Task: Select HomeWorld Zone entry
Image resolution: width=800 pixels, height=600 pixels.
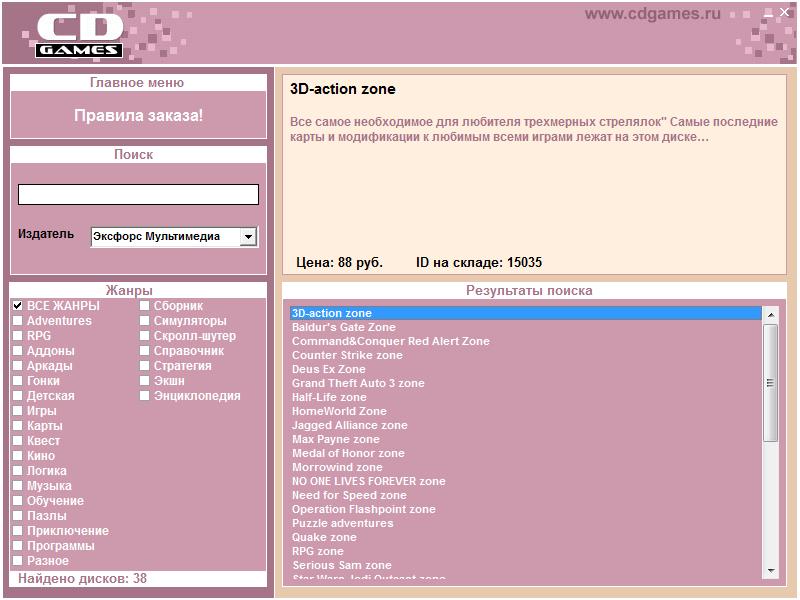Action: point(526,411)
